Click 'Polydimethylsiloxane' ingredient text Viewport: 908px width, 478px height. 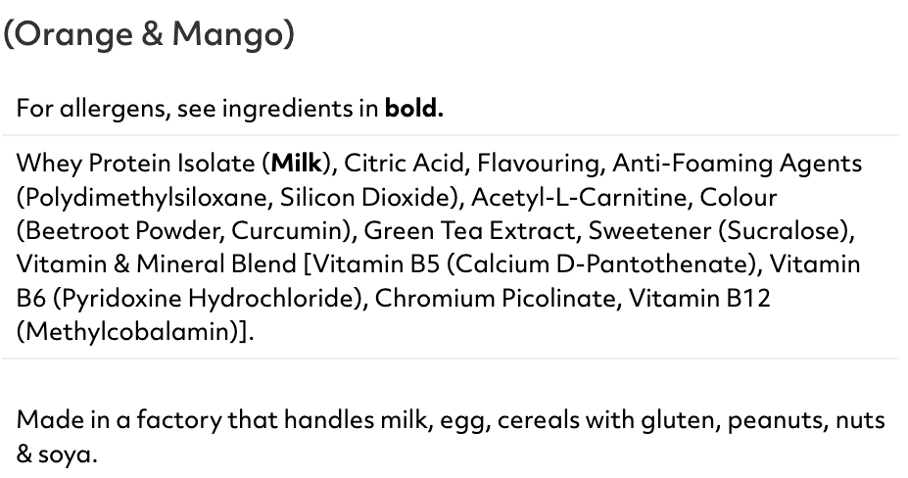(x=145, y=198)
